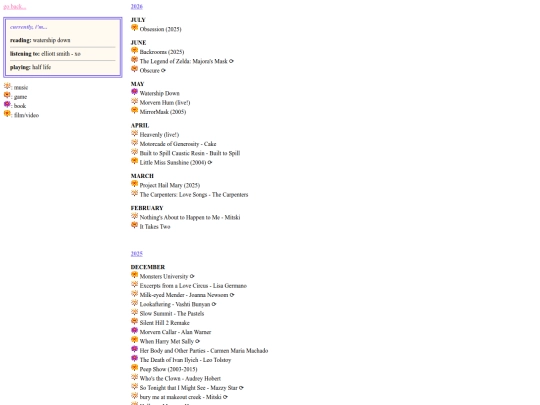This screenshot has height=405, width=540.
Task: Click 'So Tonight that I Might See' entry
Action: tap(189, 388)
